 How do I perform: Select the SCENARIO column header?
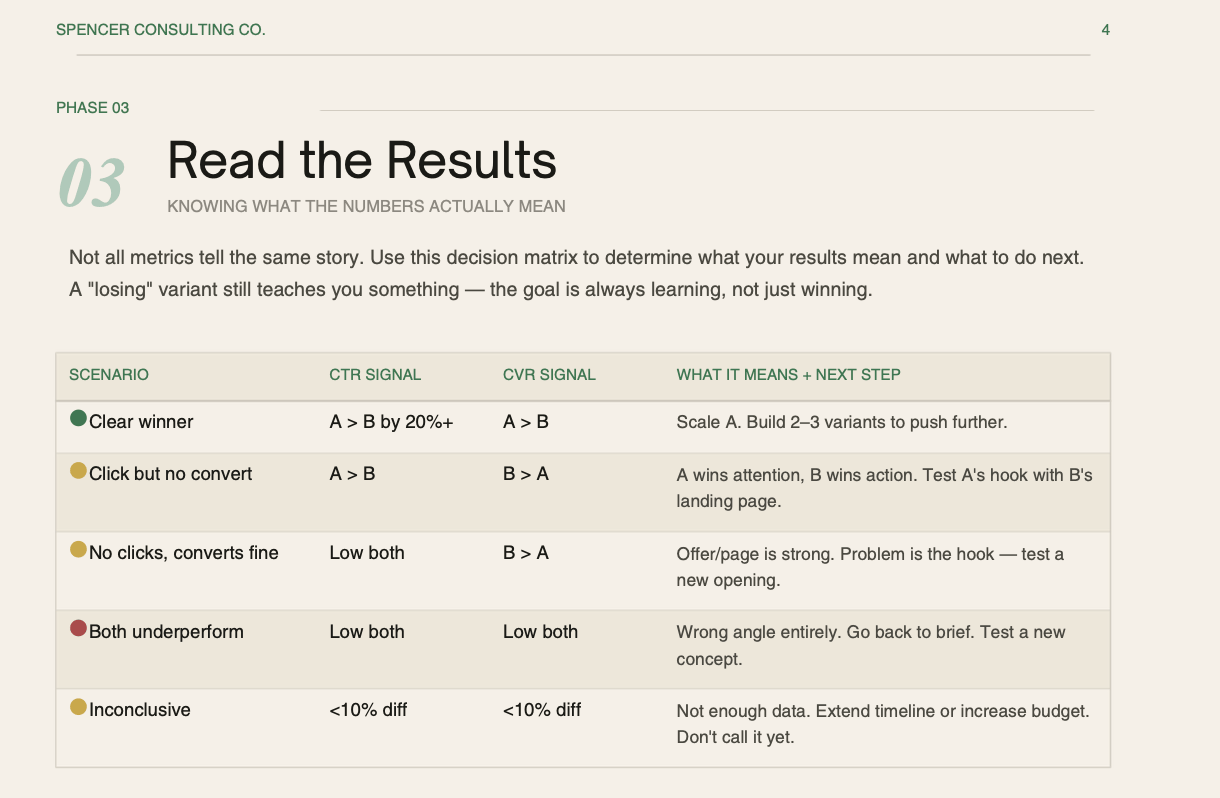tap(109, 375)
